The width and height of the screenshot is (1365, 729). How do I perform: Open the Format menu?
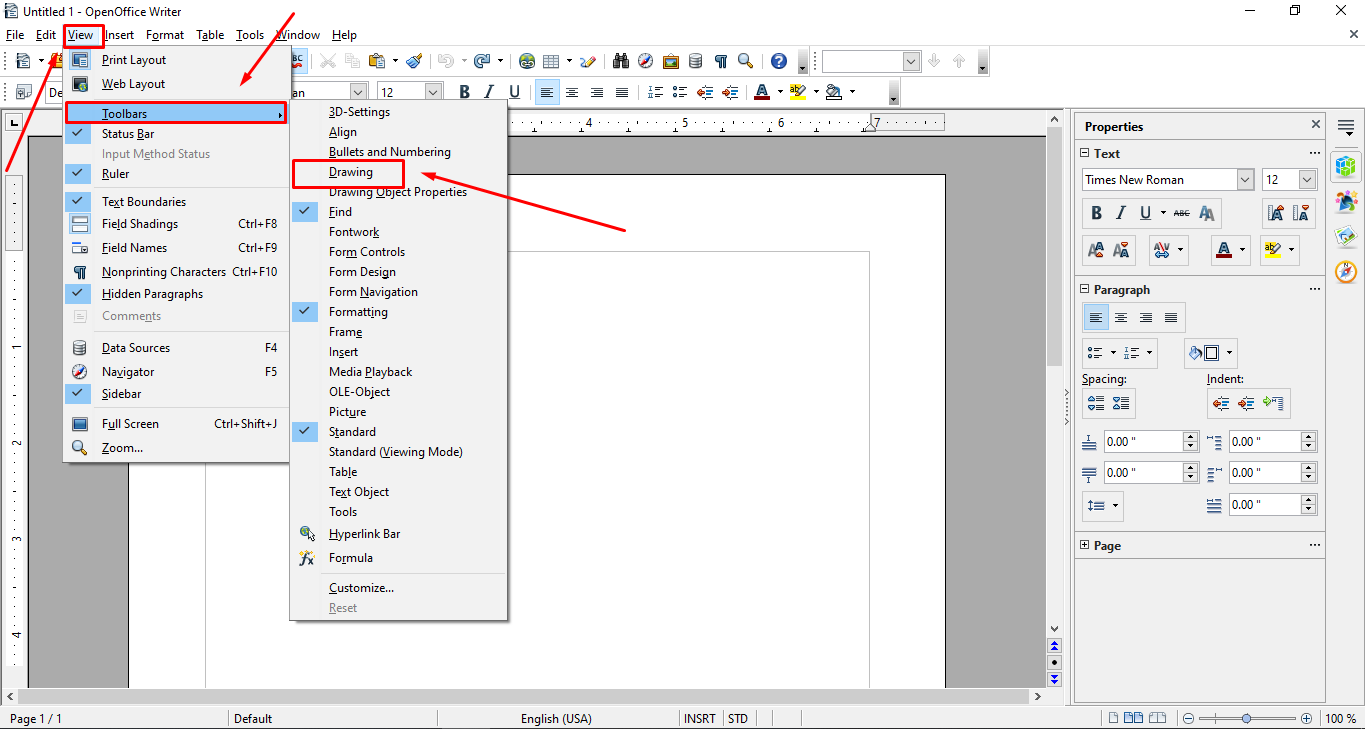coord(165,35)
